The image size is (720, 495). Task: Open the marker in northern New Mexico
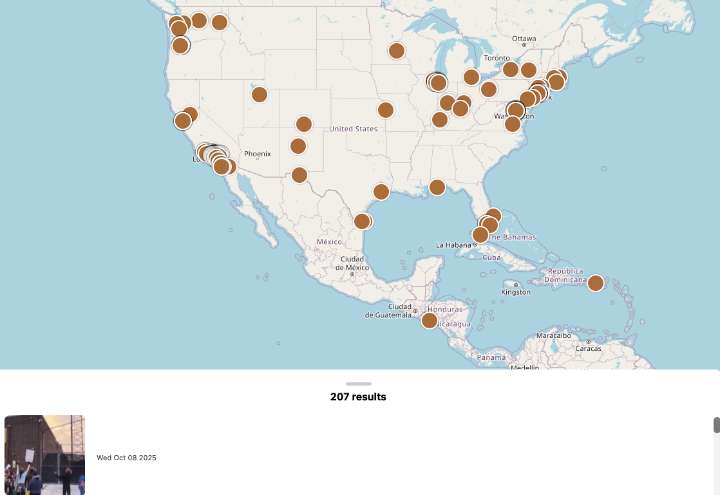pos(298,146)
